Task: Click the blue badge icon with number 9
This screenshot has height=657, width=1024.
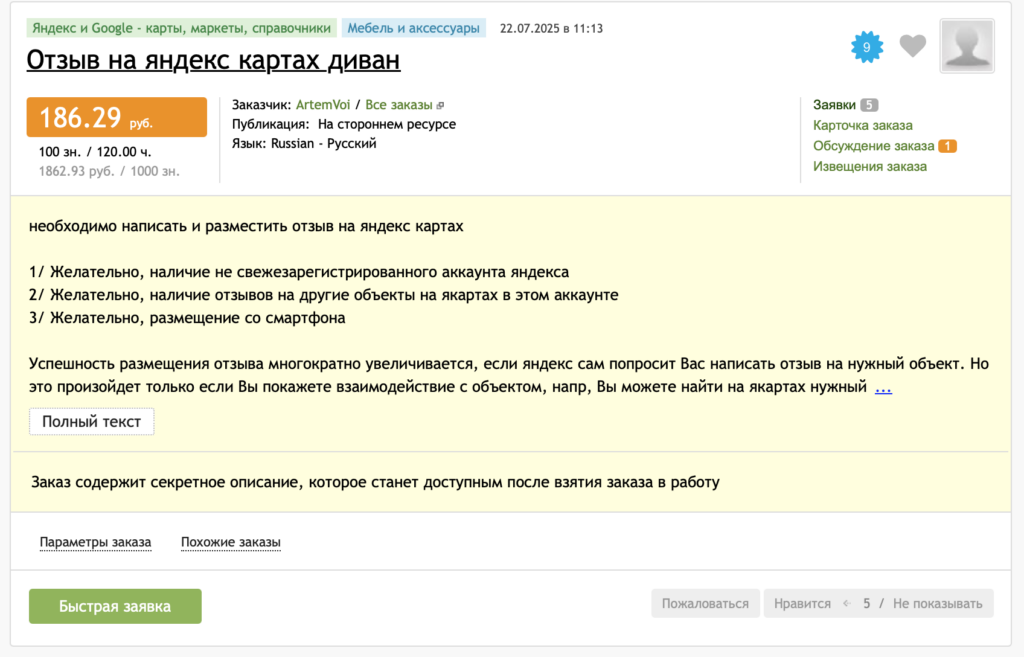Action: (x=867, y=47)
